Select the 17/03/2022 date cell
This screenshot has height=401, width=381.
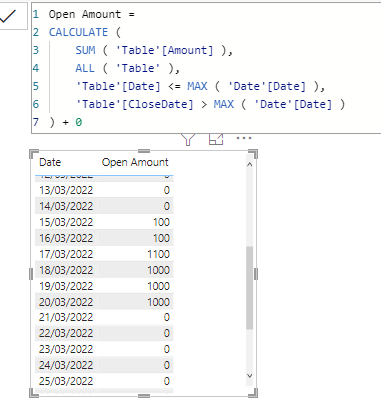(x=66, y=254)
